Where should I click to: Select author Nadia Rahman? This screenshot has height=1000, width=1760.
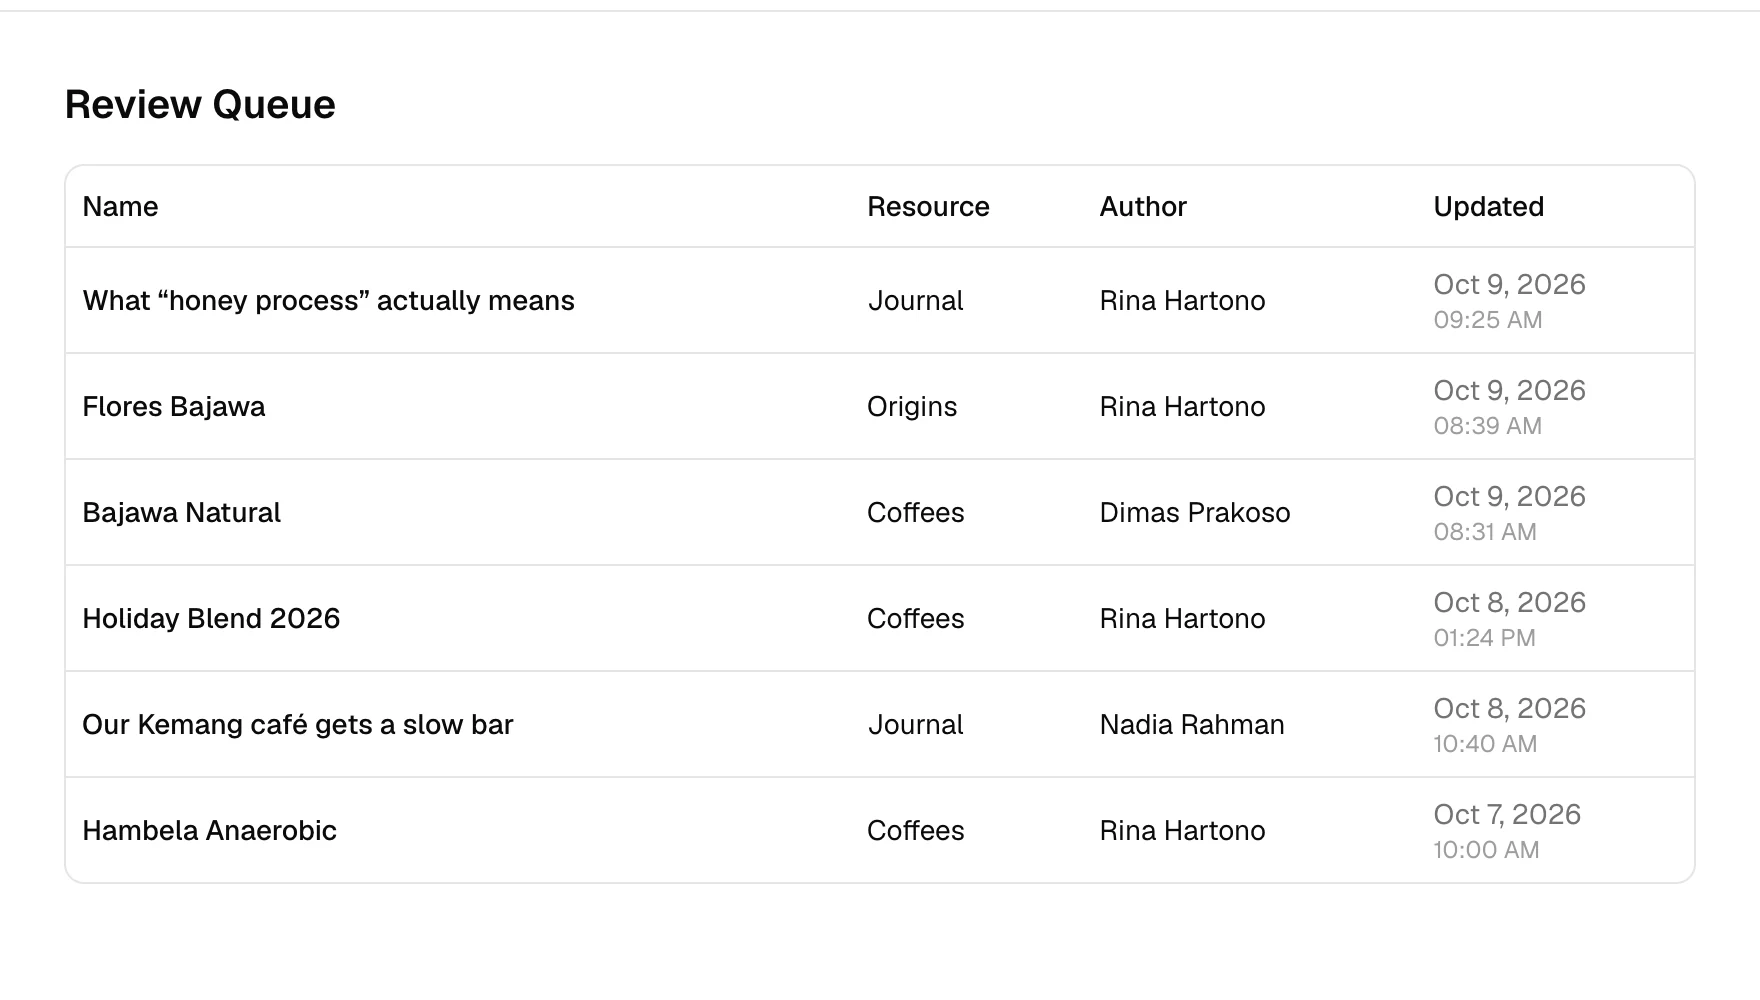[1192, 725]
